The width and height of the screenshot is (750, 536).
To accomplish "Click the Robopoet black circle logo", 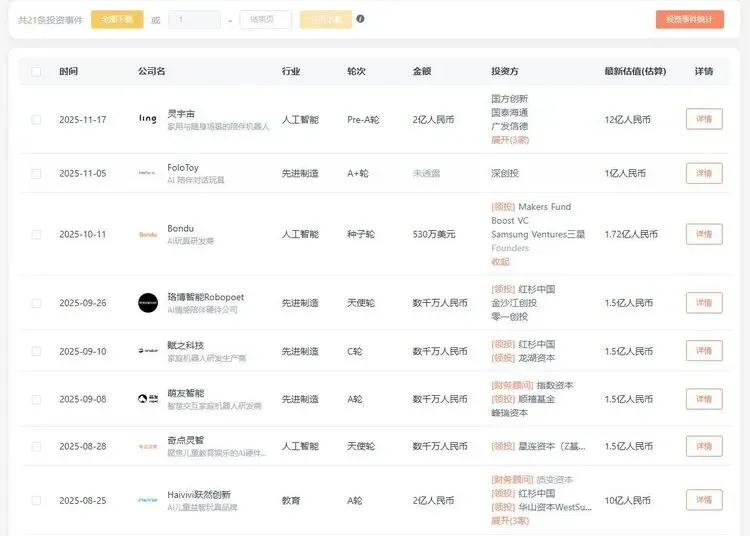I will click(148, 303).
